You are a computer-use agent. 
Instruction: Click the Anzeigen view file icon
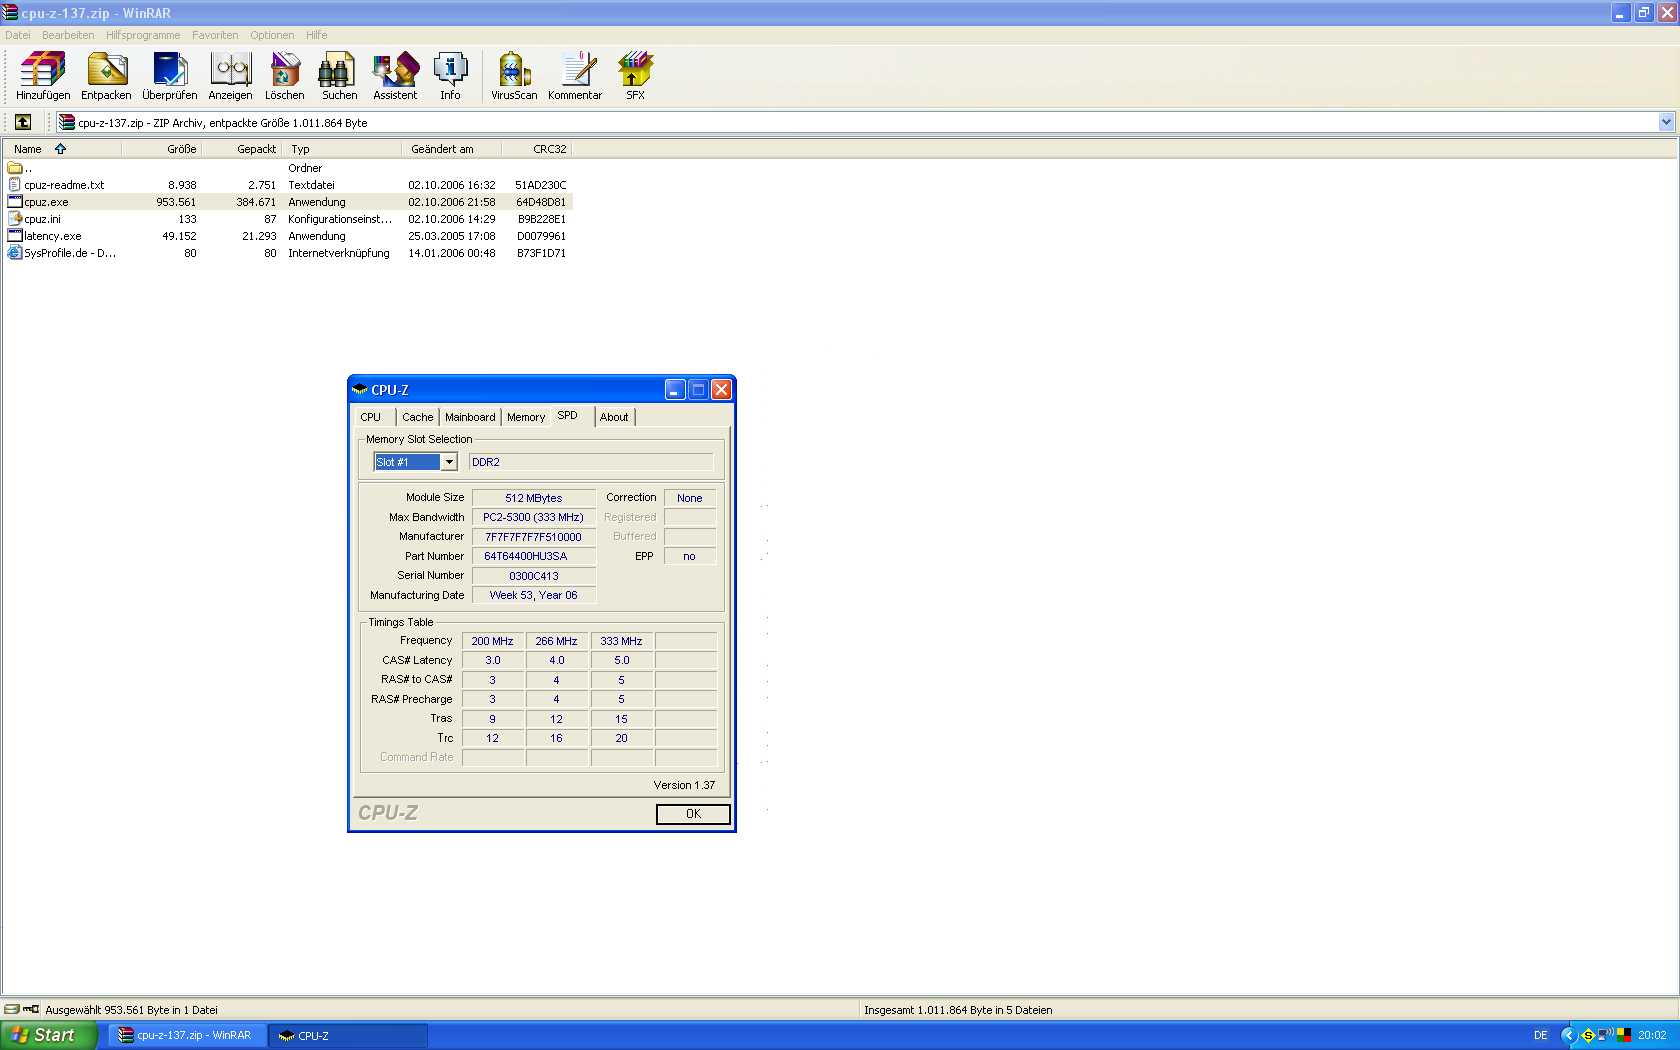pos(230,76)
